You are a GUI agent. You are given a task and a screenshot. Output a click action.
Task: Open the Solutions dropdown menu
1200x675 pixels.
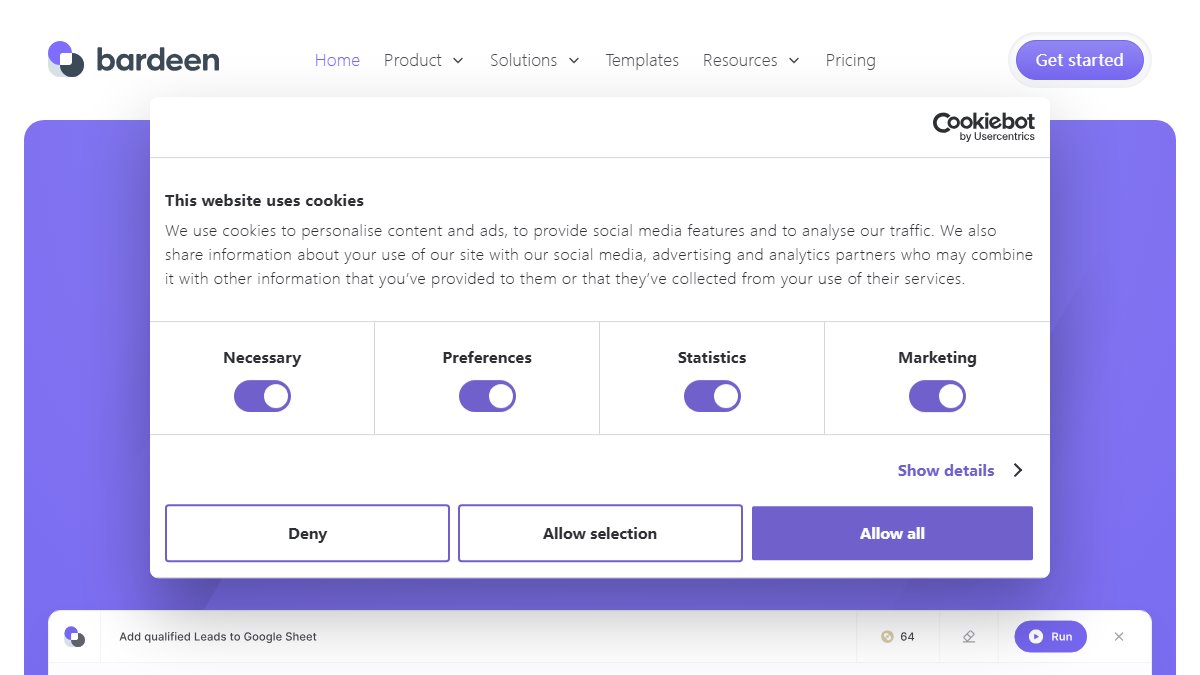[535, 60]
